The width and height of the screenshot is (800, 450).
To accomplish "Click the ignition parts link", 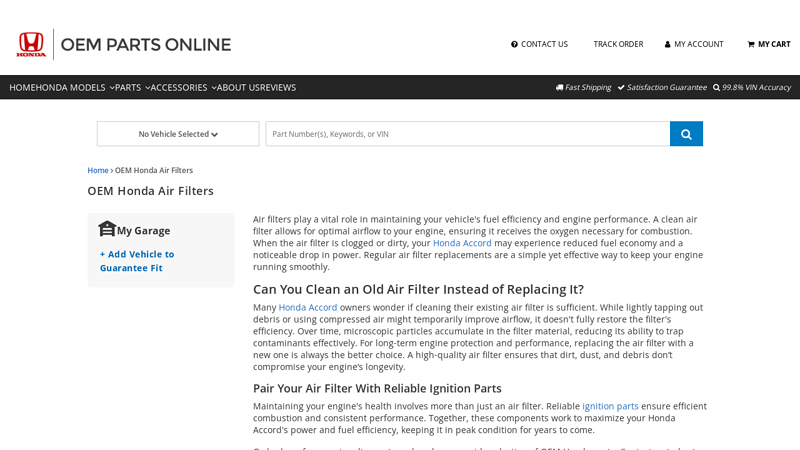I will click(610, 406).
